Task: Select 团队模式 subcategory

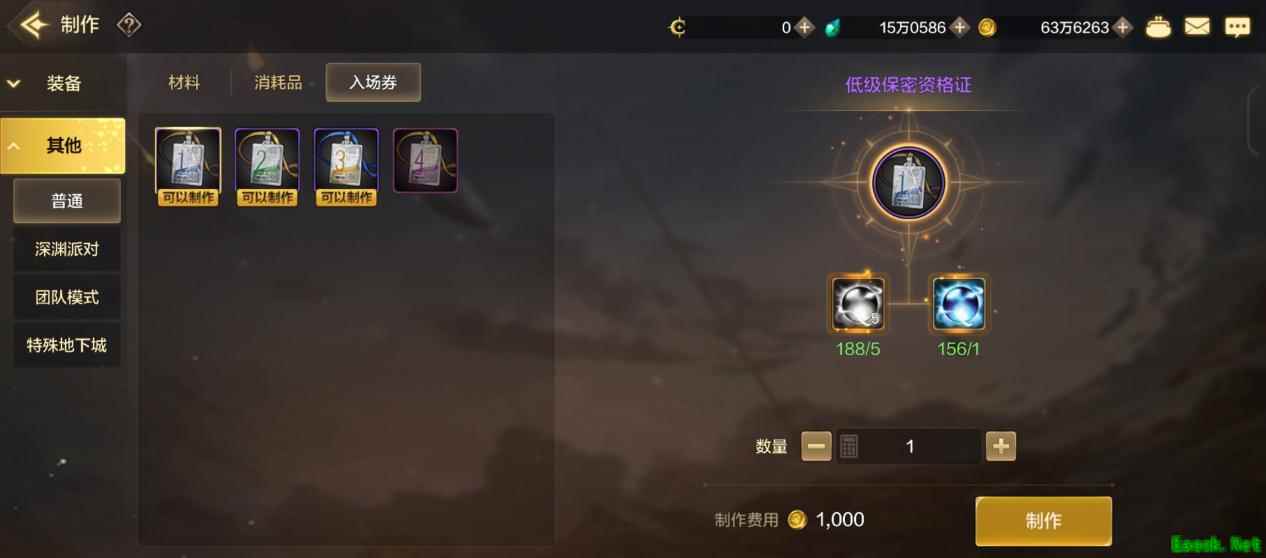Action: tap(67, 297)
